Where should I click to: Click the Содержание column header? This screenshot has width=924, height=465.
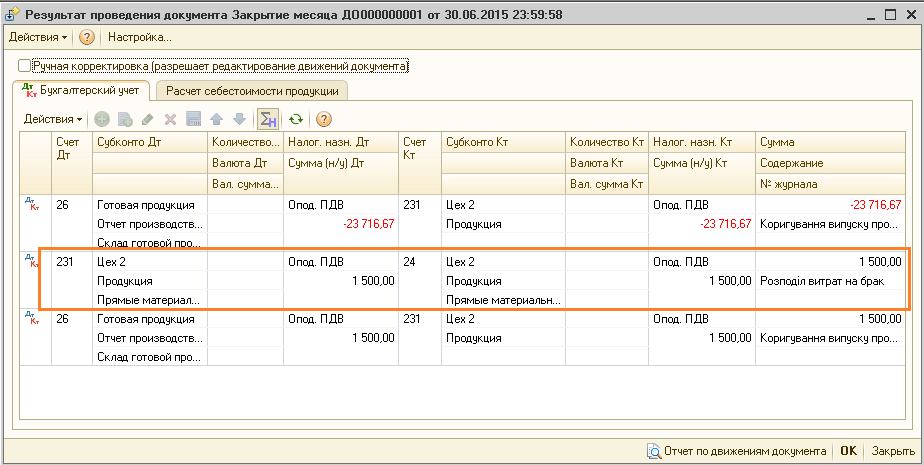point(830,163)
